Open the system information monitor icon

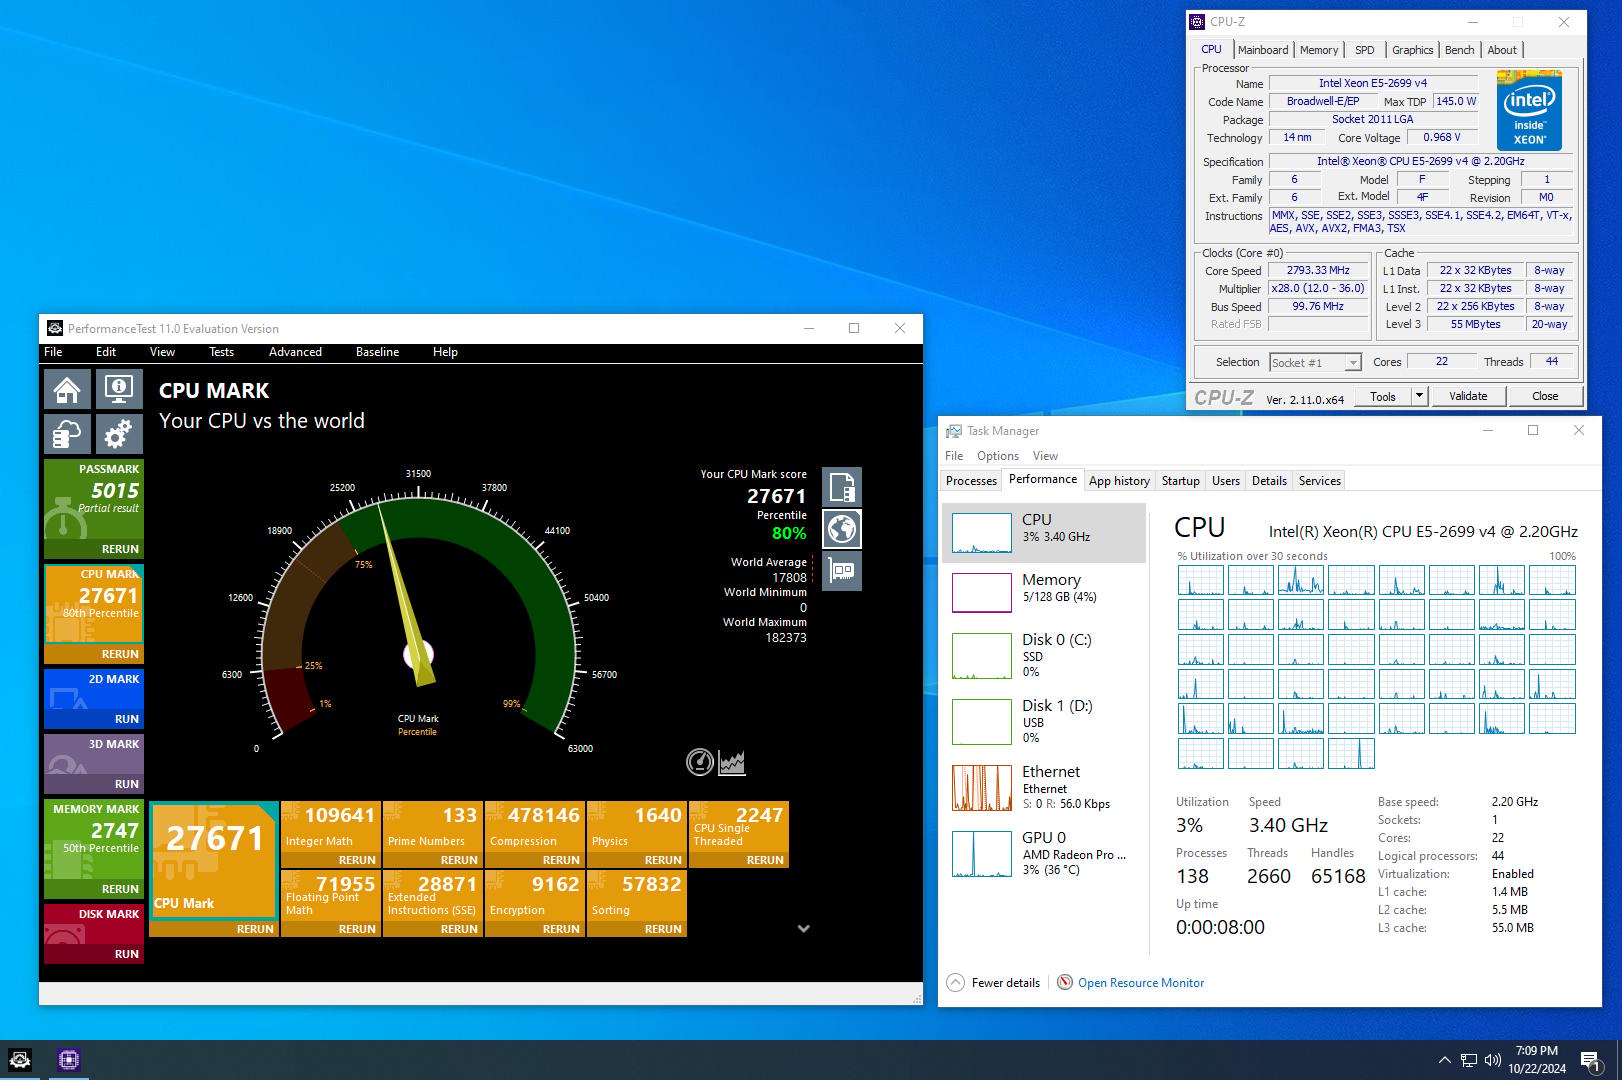[119, 389]
